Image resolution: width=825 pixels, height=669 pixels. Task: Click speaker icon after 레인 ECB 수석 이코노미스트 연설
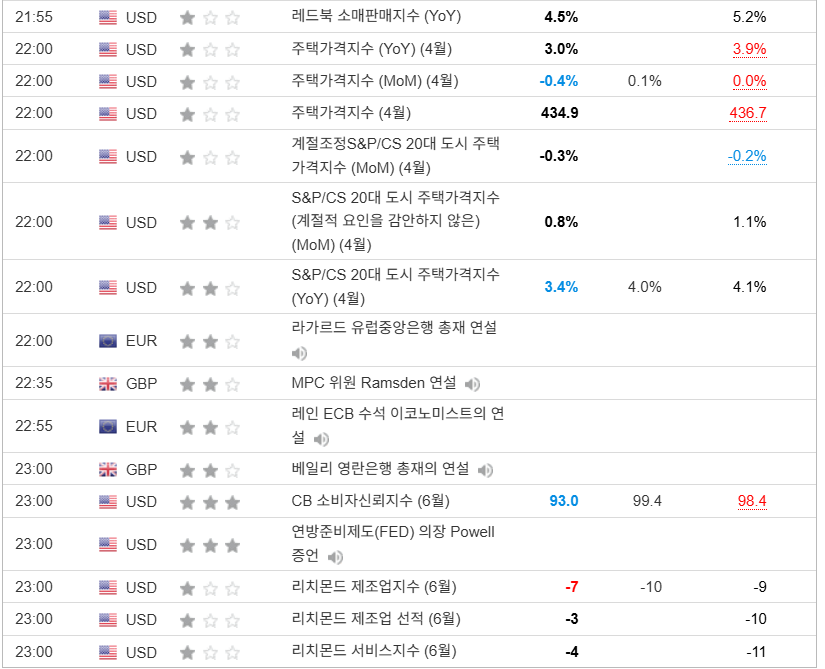(321, 439)
